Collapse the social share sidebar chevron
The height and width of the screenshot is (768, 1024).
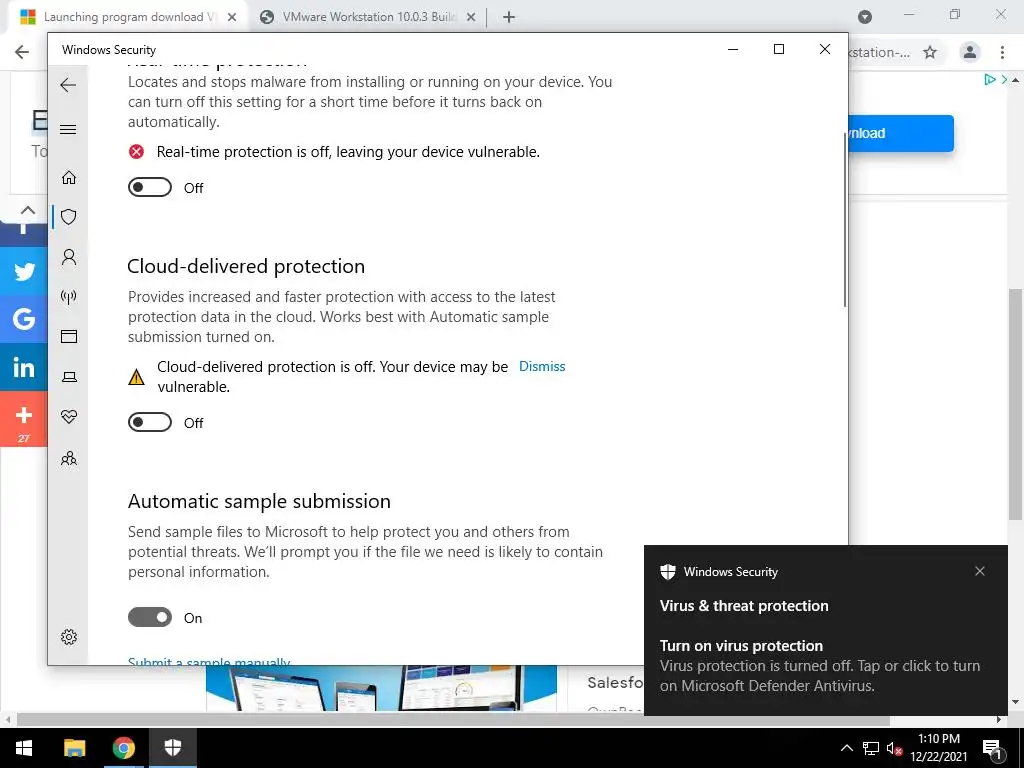pyautogui.click(x=27, y=210)
